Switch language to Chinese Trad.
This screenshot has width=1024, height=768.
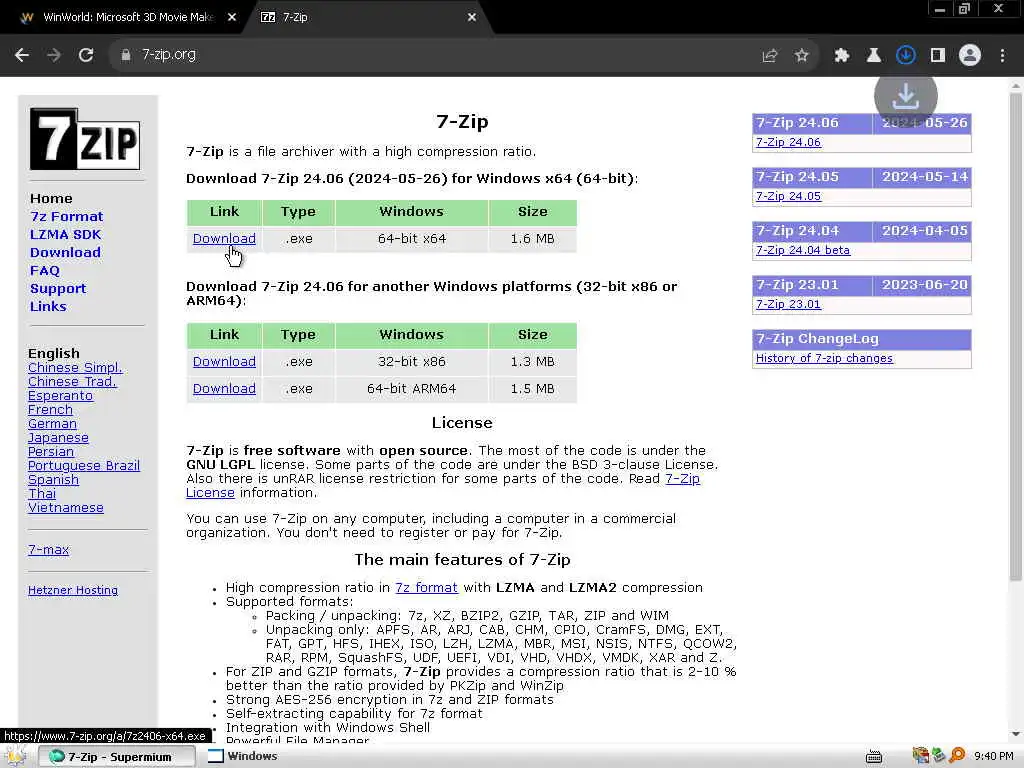click(x=72, y=381)
